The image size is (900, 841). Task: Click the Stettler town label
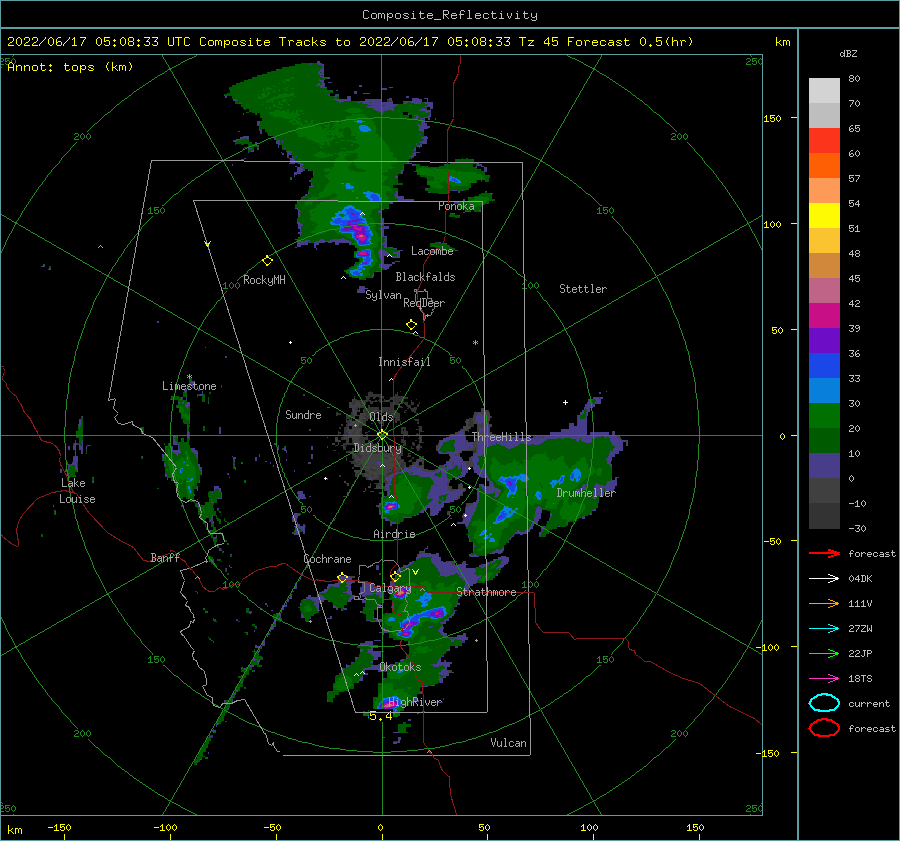click(583, 289)
